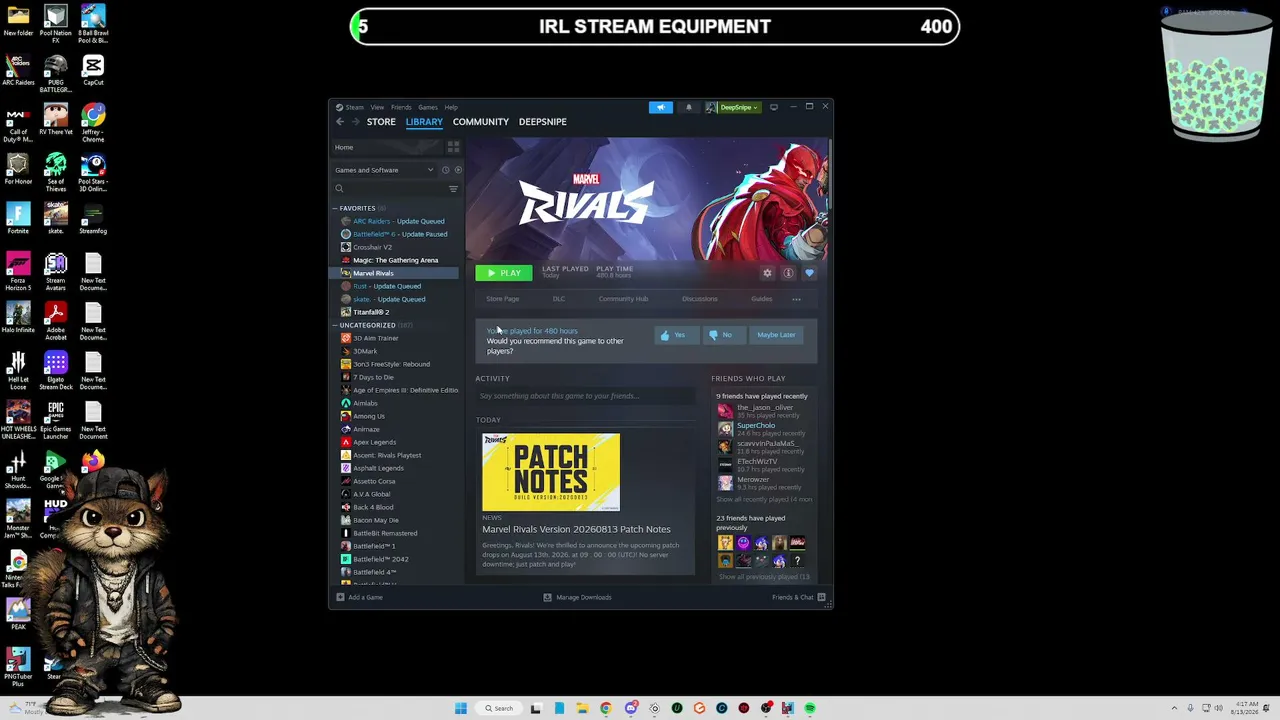The width and height of the screenshot is (1280, 720).
Task: Open the Community Hub link
Action: (623, 299)
